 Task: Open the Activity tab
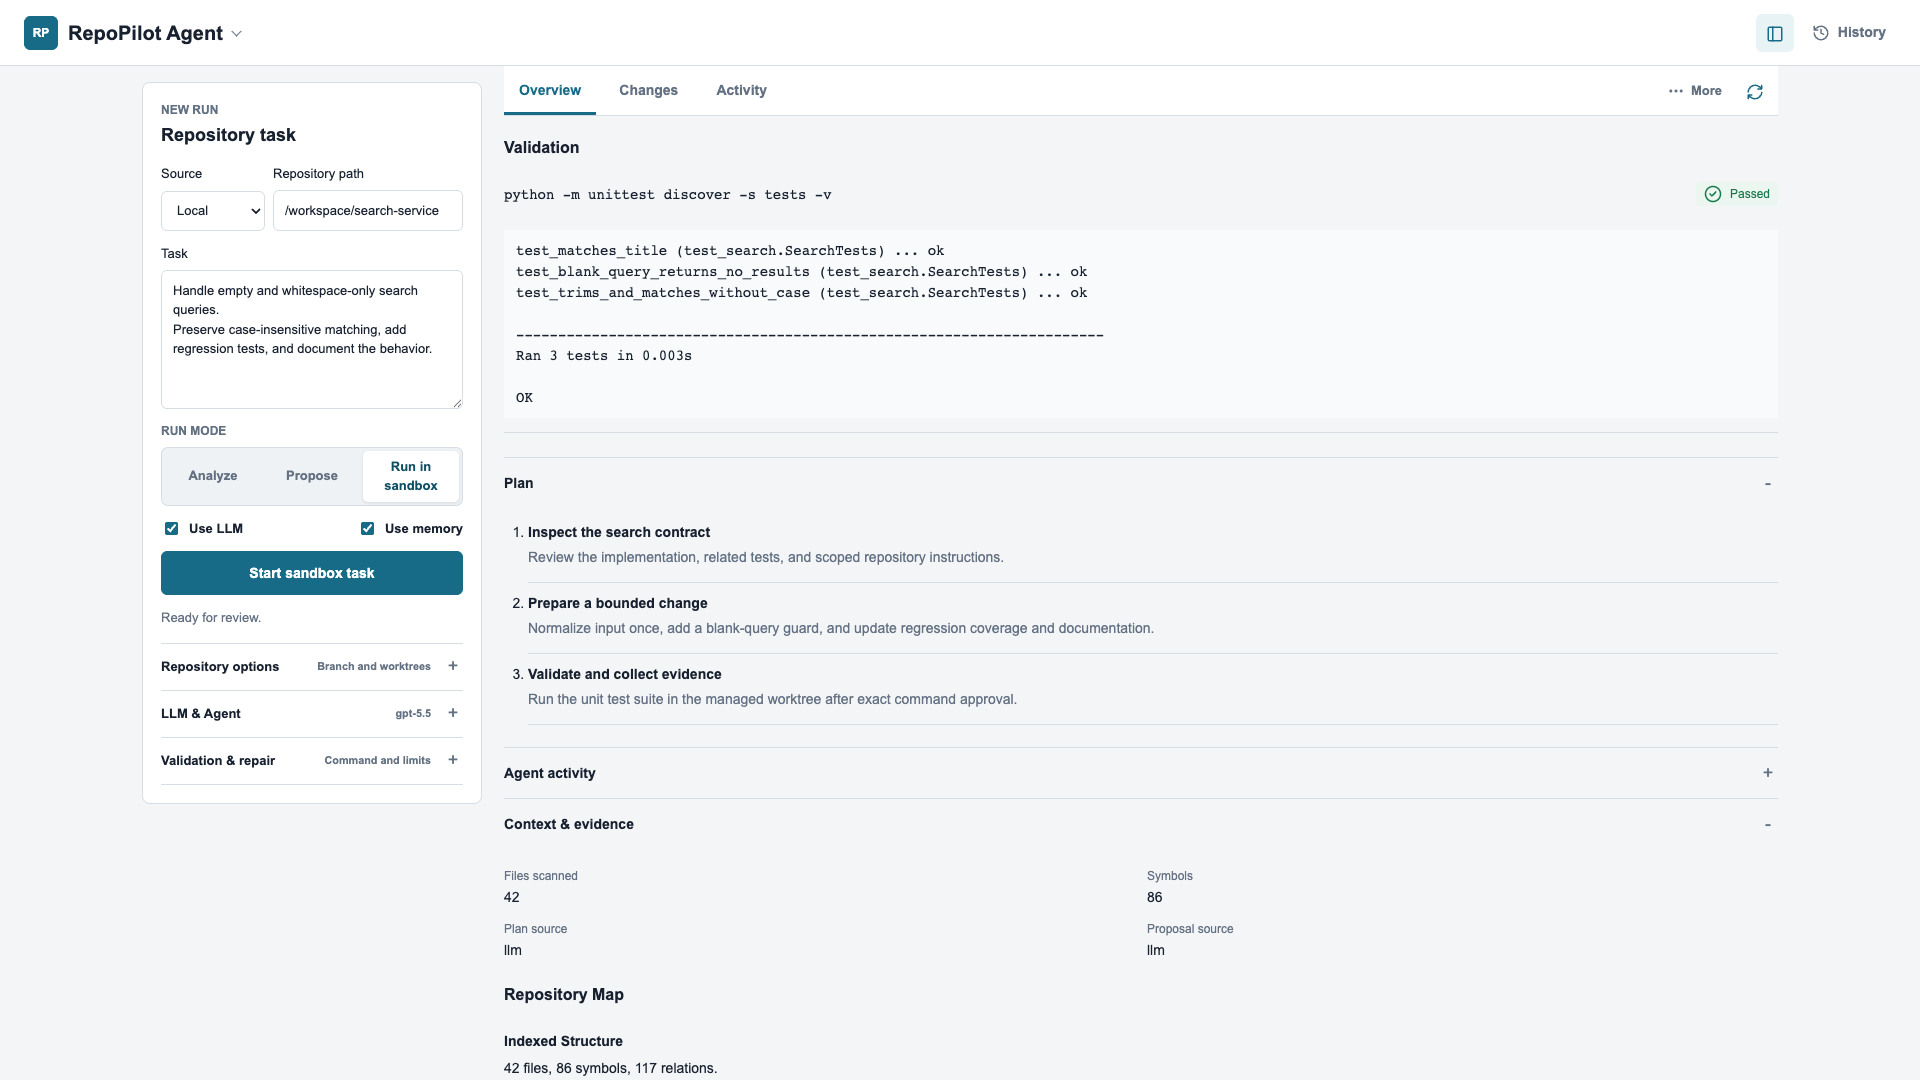741,90
